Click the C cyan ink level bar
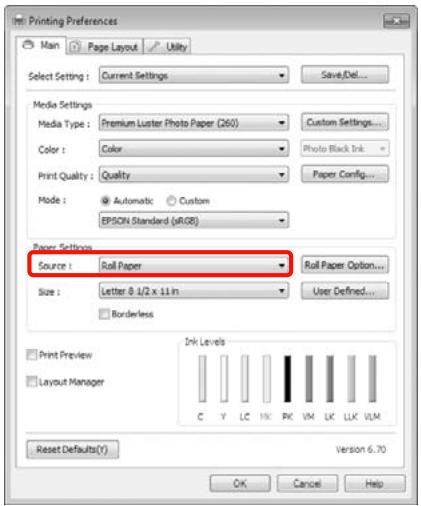The width and height of the screenshot is (421, 506). coord(202,379)
